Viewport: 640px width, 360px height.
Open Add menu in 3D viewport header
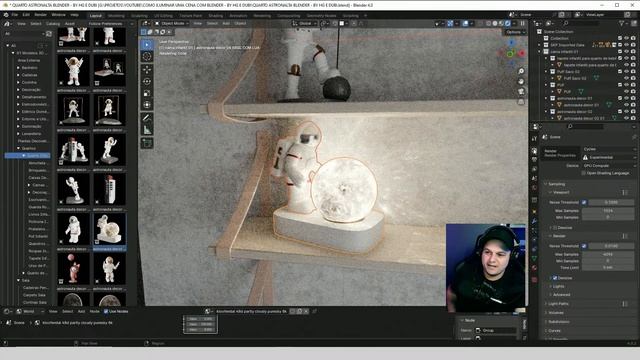point(226,24)
